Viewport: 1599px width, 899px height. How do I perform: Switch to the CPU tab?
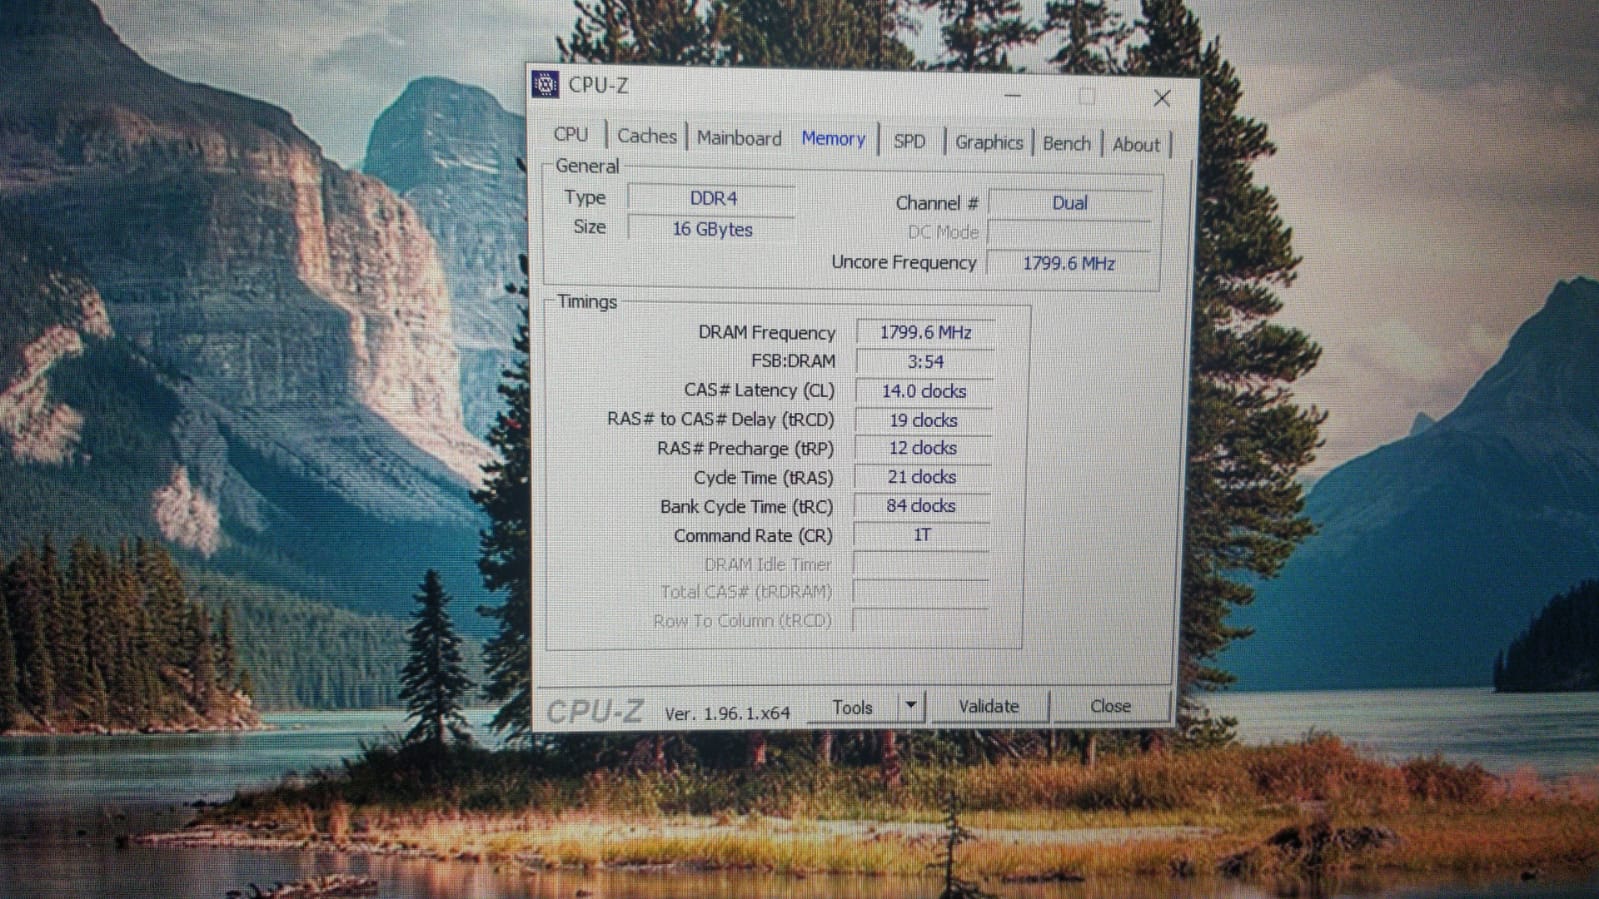pyautogui.click(x=571, y=134)
